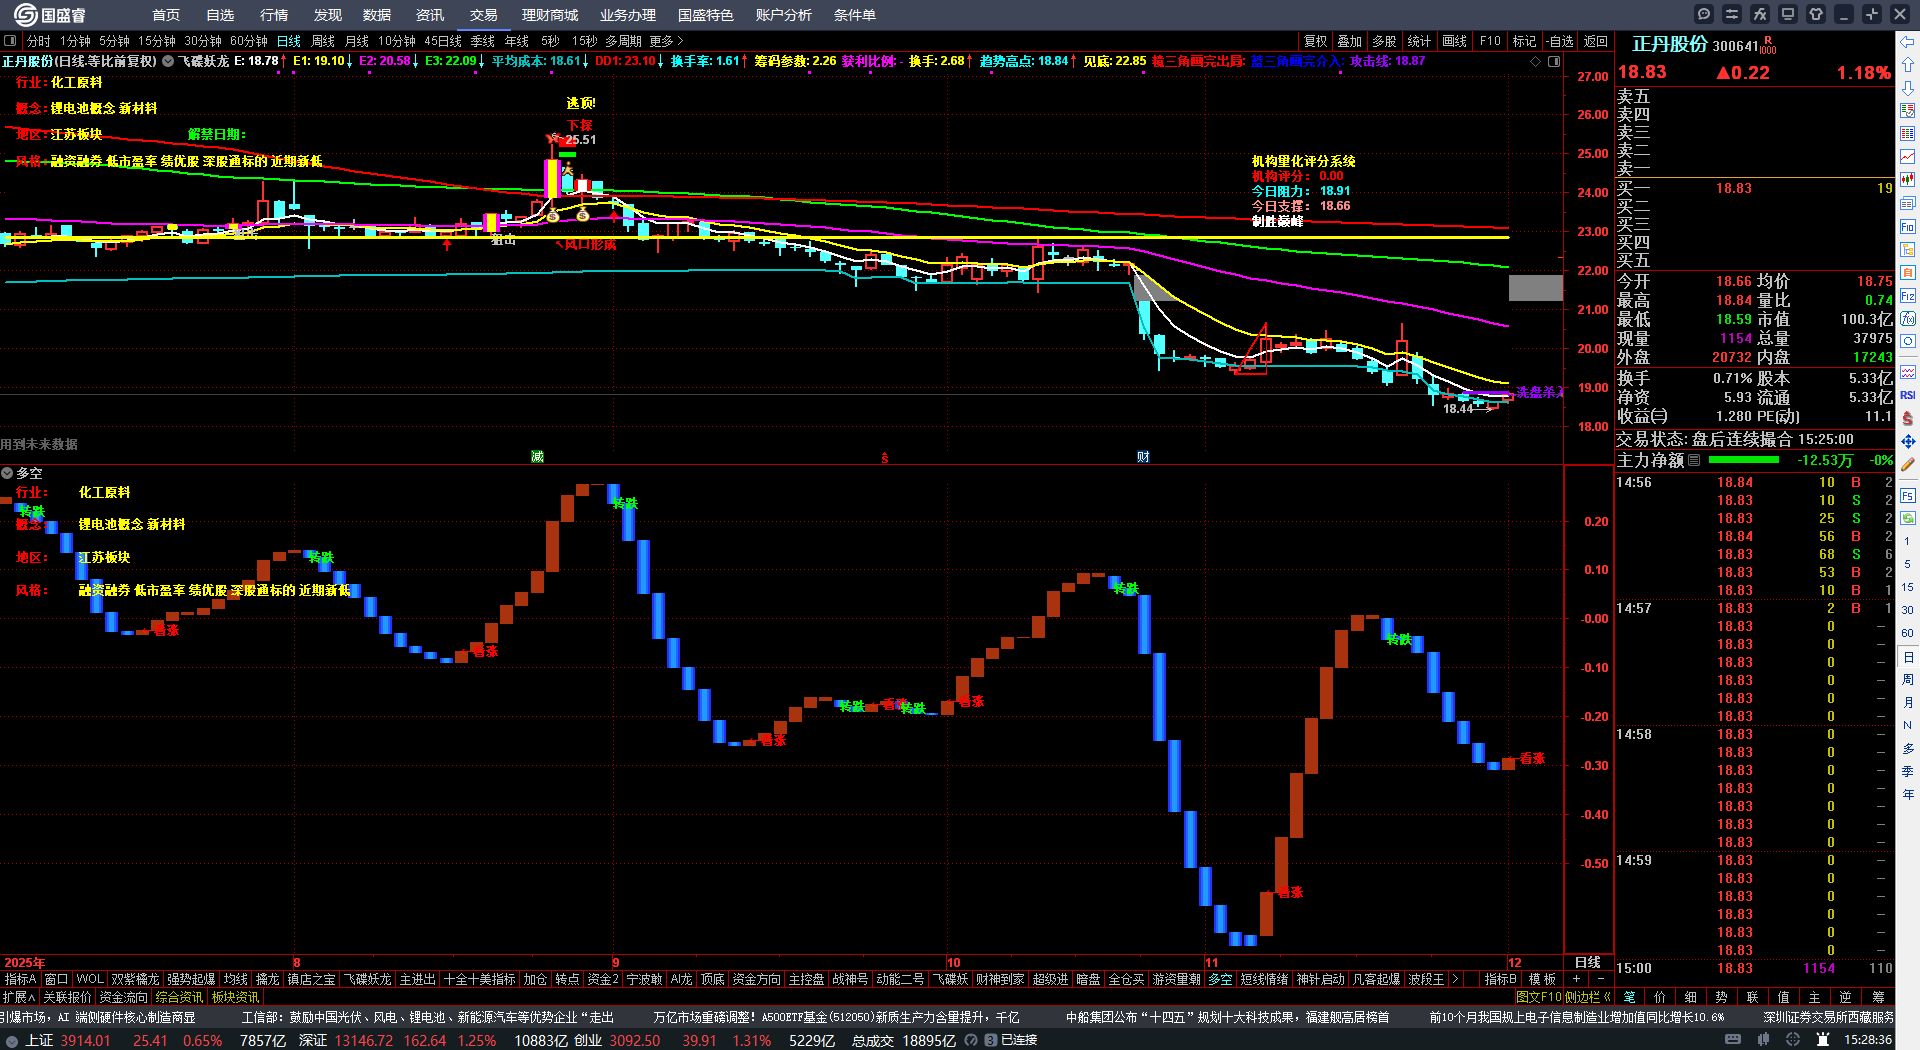Switch to 分时 view
Image resolution: width=1920 pixels, height=1050 pixels.
[39, 41]
